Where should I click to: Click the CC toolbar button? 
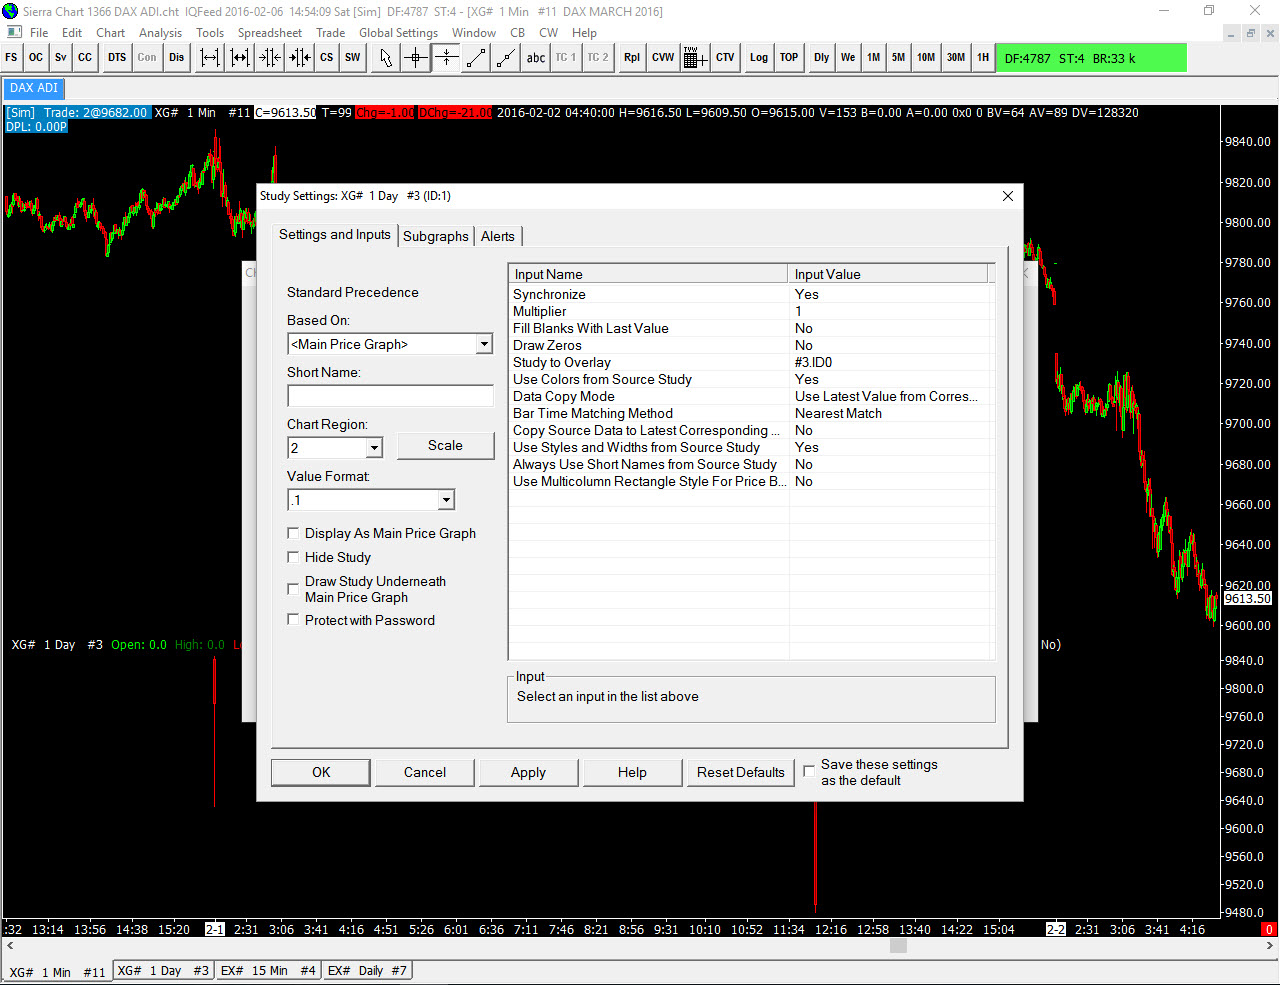(x=85, y=58)
